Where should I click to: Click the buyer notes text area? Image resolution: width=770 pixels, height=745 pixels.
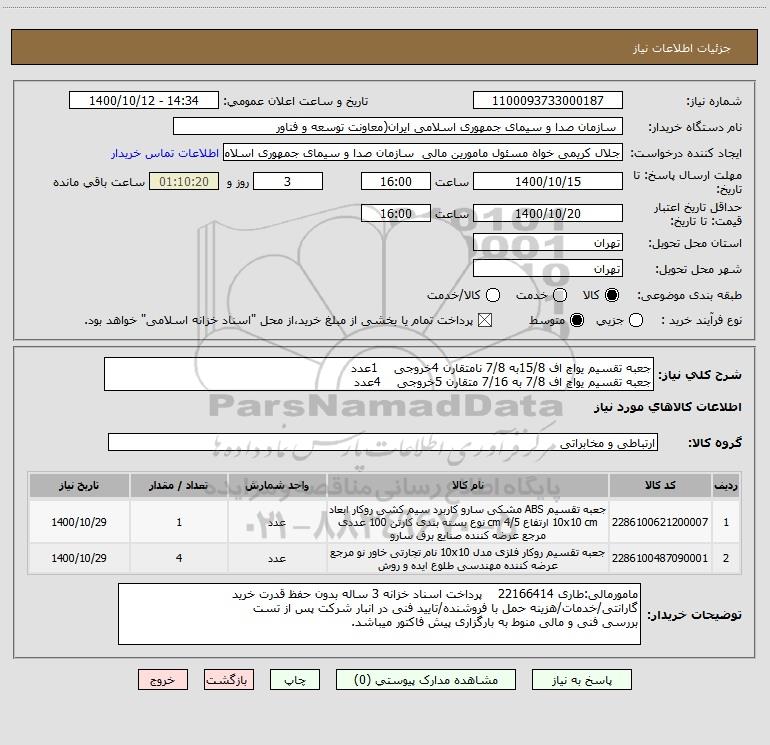click(x=379, y=614)
